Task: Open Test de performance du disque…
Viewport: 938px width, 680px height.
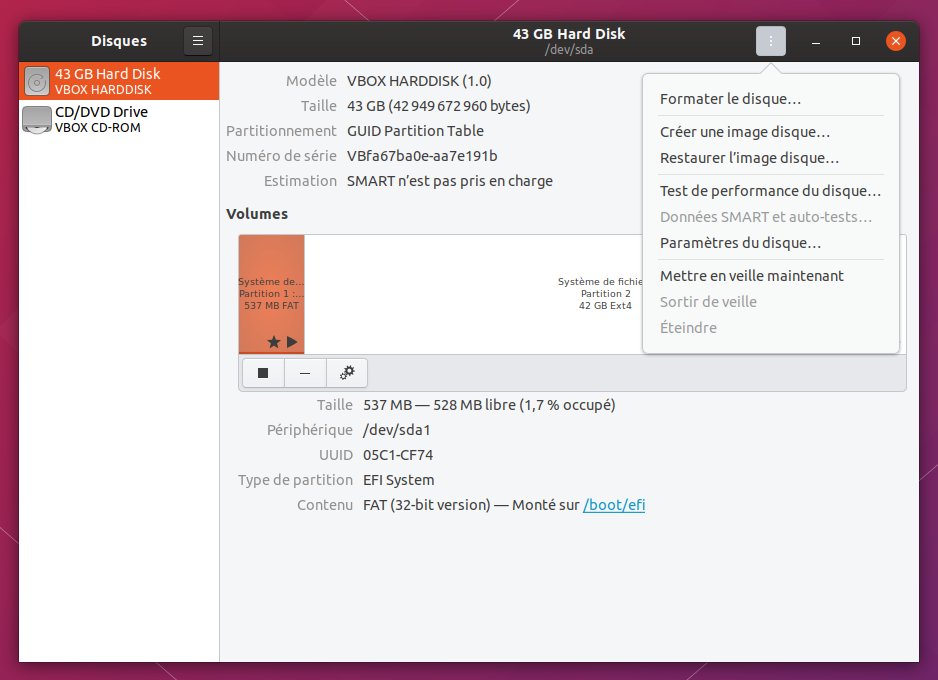Action: click(770, 191)
